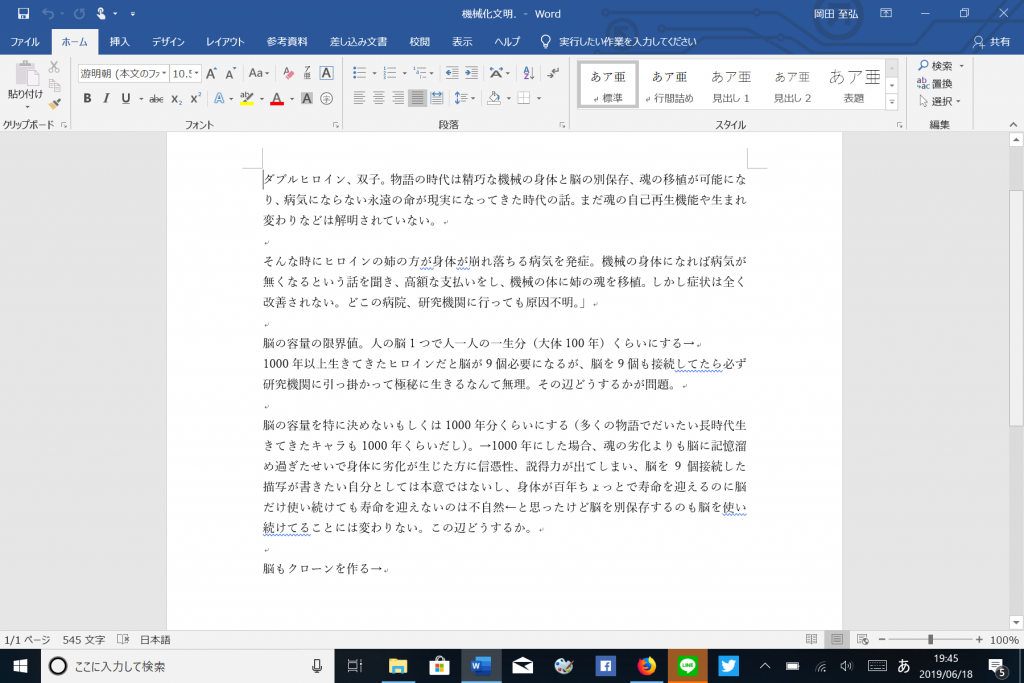Image resolution: width=1024 pixels, height=683 pixels.
Task: Click the Format Painter brush icon
Action: click(x=54, y=104)
